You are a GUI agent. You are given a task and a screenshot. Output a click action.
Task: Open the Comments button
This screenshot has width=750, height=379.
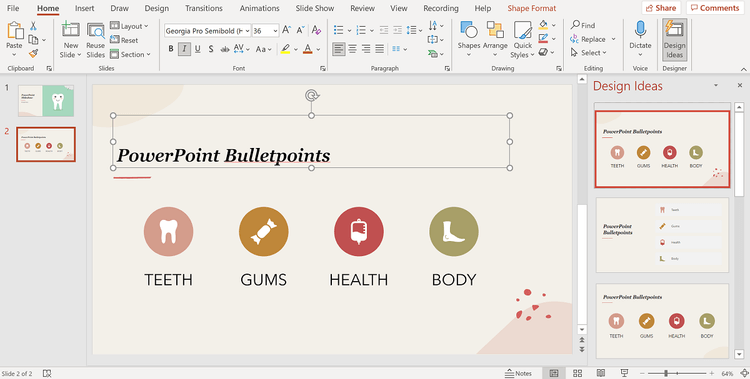715,8
